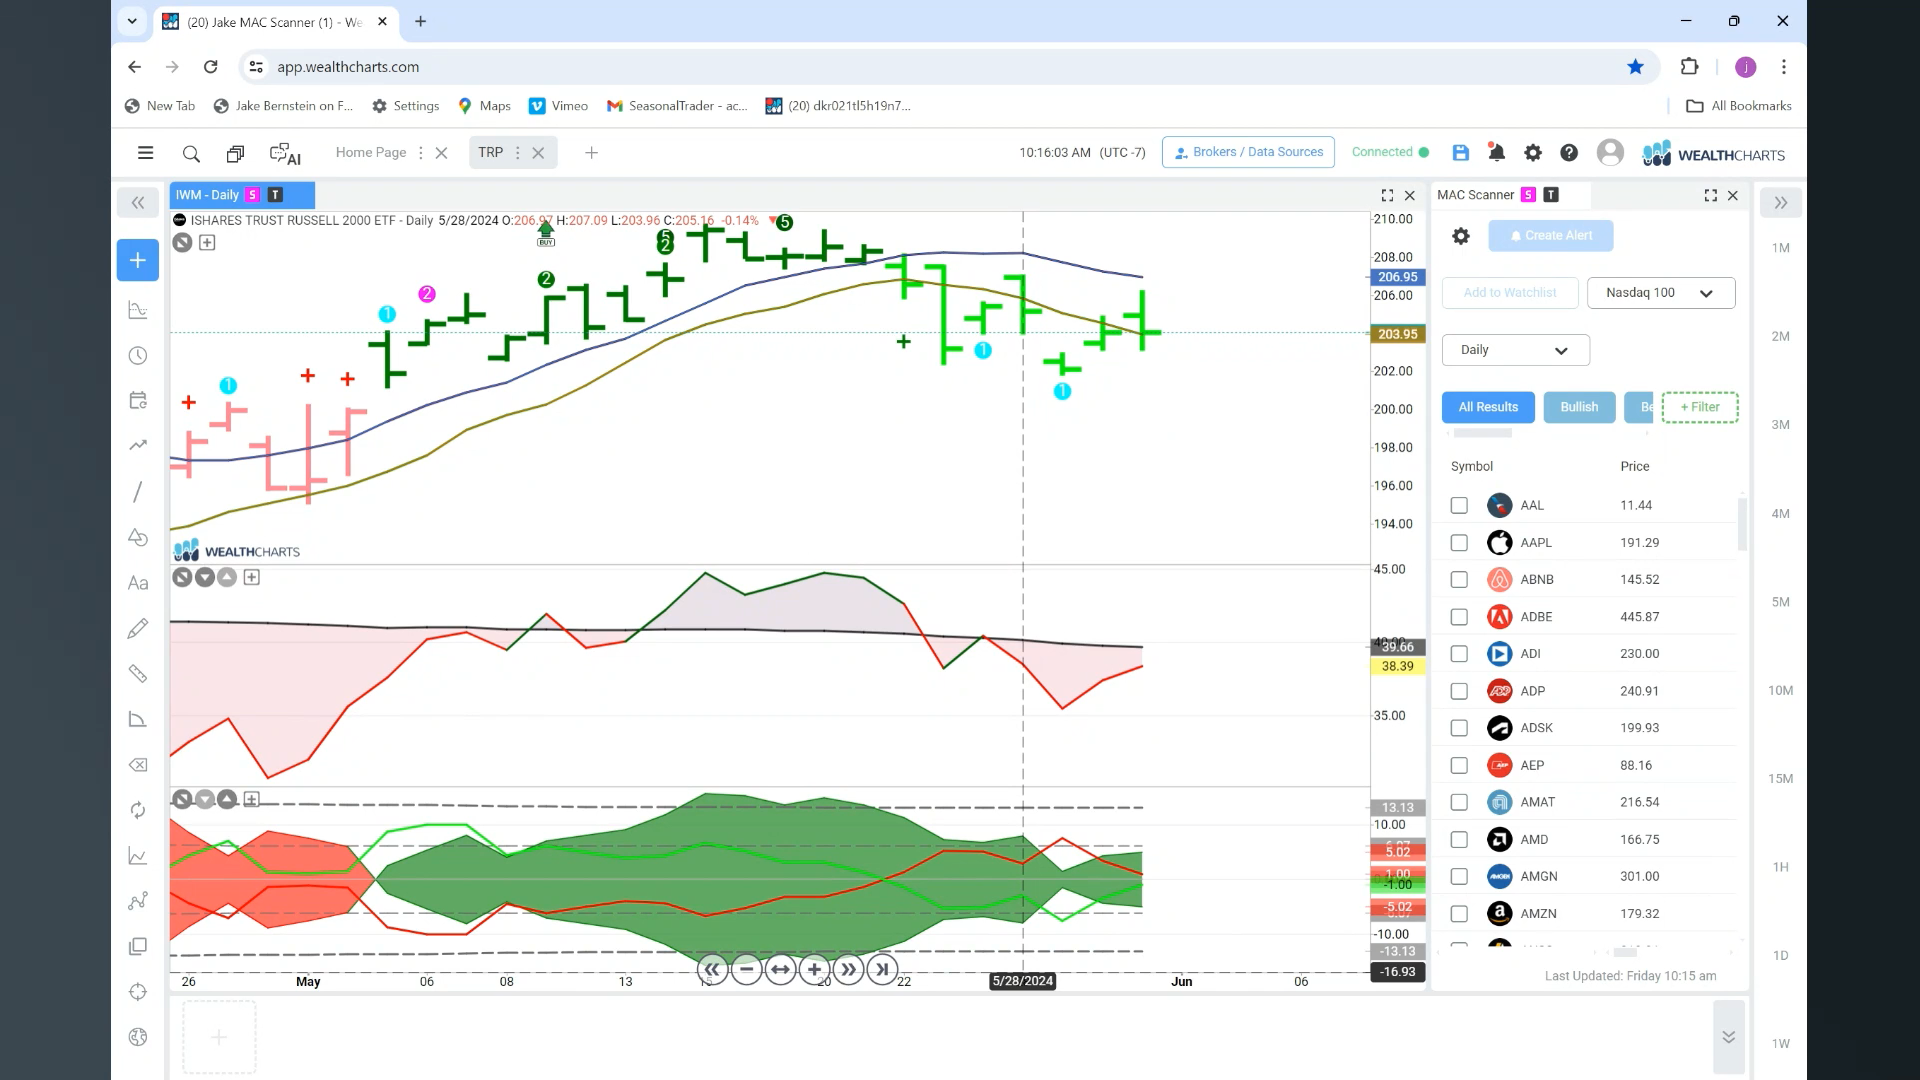This screenshot has height=1080, width=1920.
Task: Expand the right panel double chevron
Action: (1780, 203)
